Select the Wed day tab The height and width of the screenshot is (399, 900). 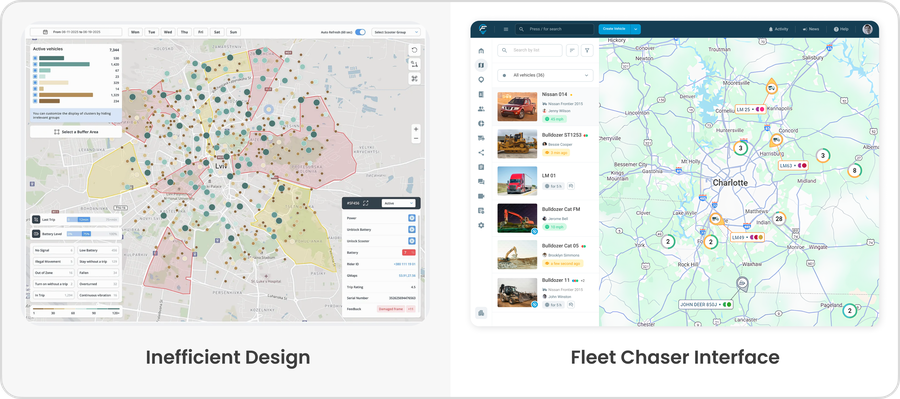click(168, 32)
